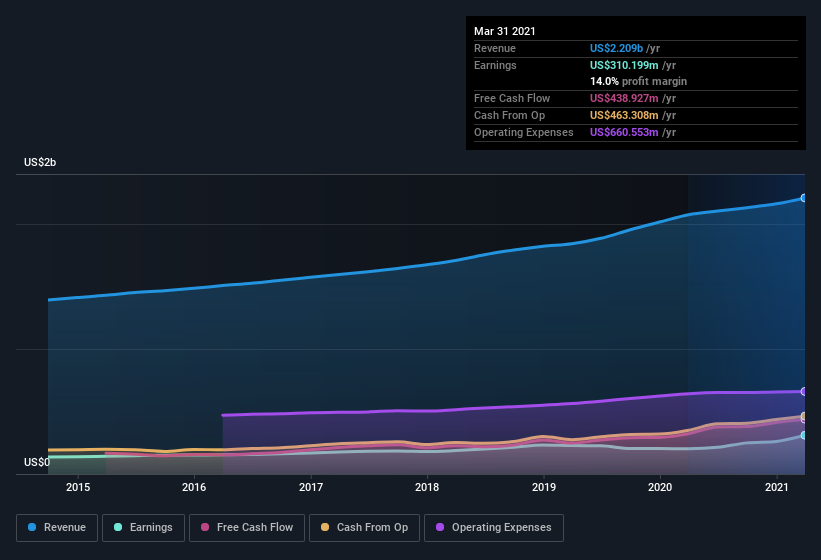Click the 2018 x-axis label

[427, 487]
